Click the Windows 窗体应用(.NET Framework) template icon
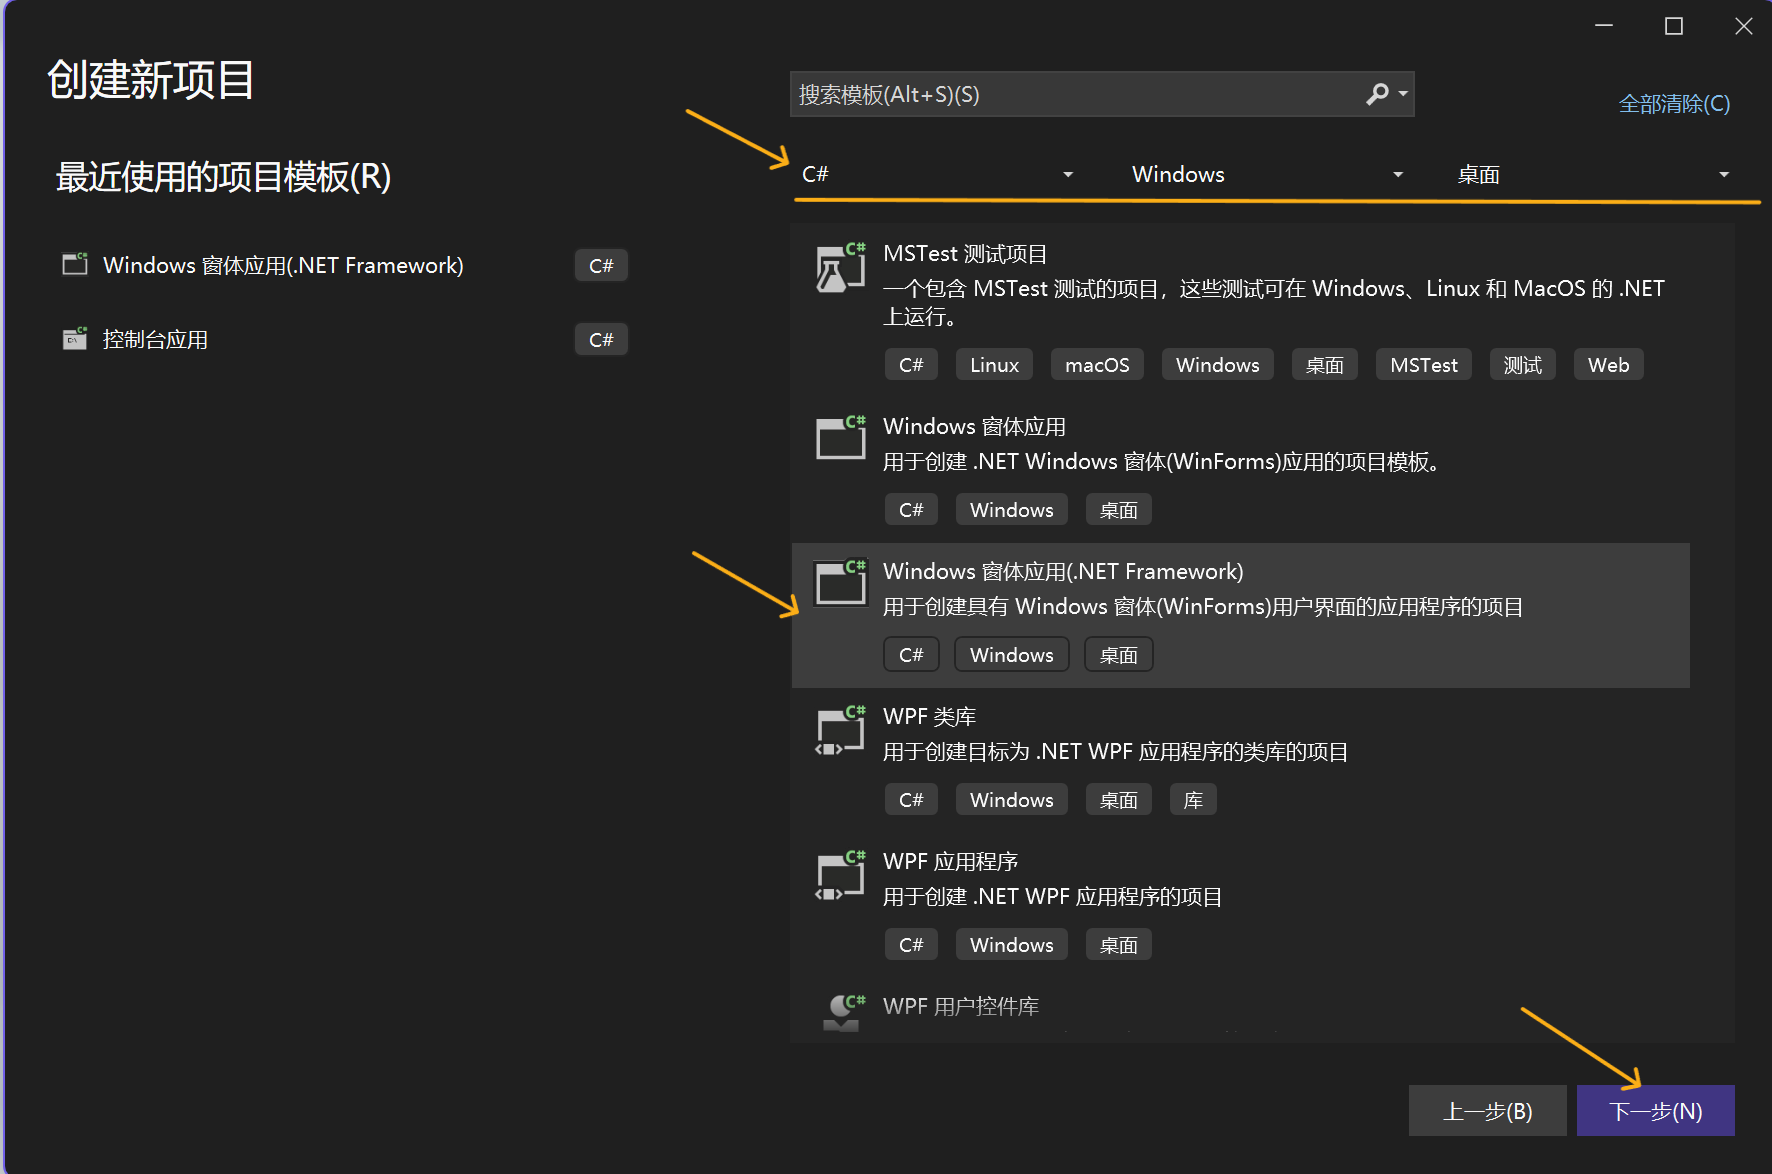Screen dimensions: 1772x1174 (x=840, y=582)
